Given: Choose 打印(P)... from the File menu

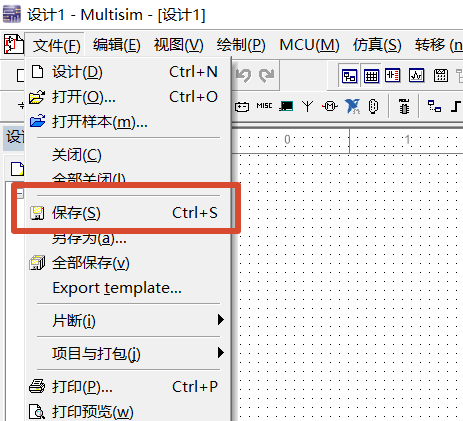Looking at the screenshot, I should pyautogui.click(x=128, y=387).
